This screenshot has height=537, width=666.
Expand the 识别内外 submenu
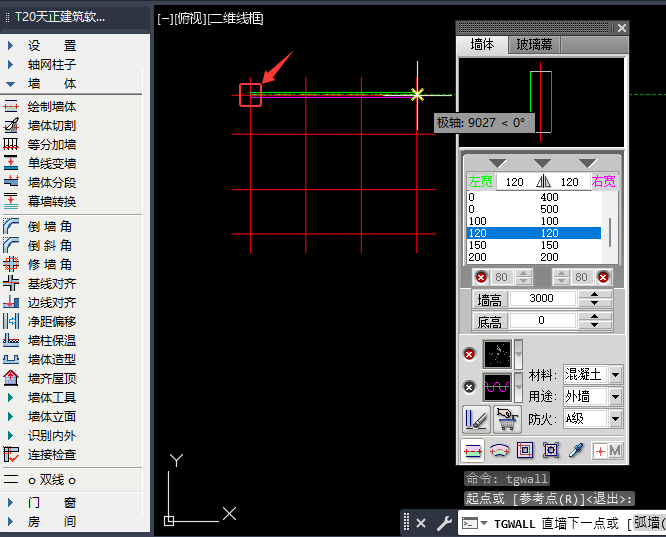tap(40, 435)
